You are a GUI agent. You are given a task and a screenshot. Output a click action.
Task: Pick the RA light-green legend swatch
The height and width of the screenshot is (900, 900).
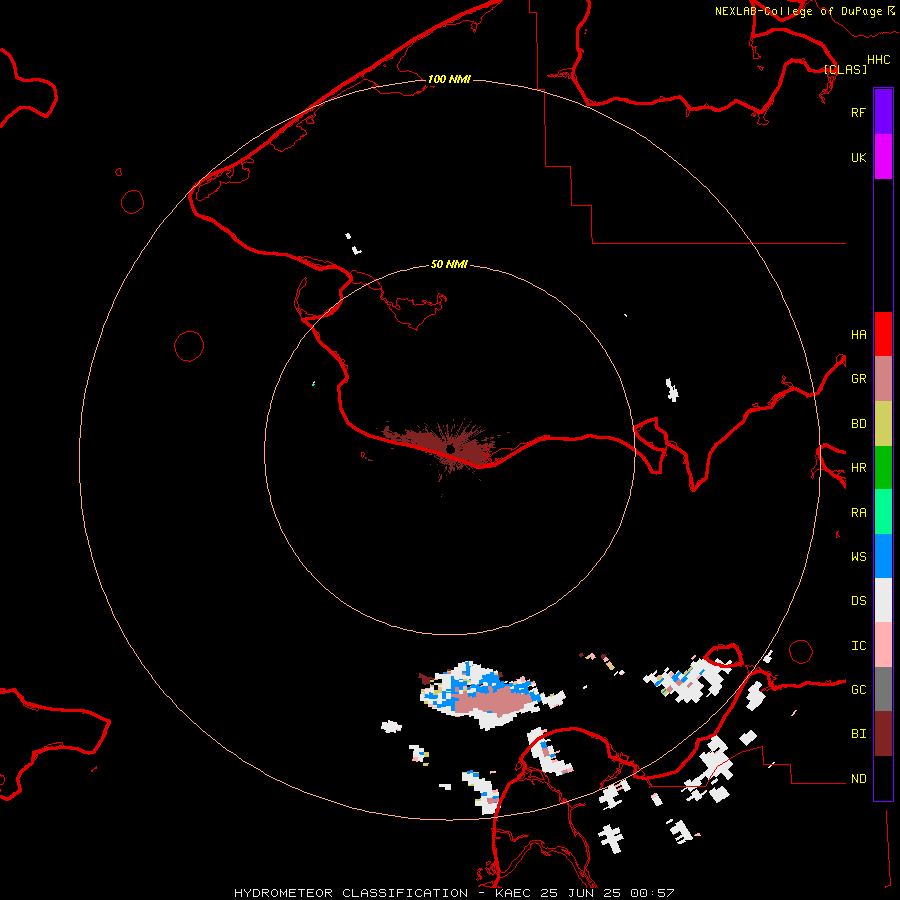coord(883,512)
